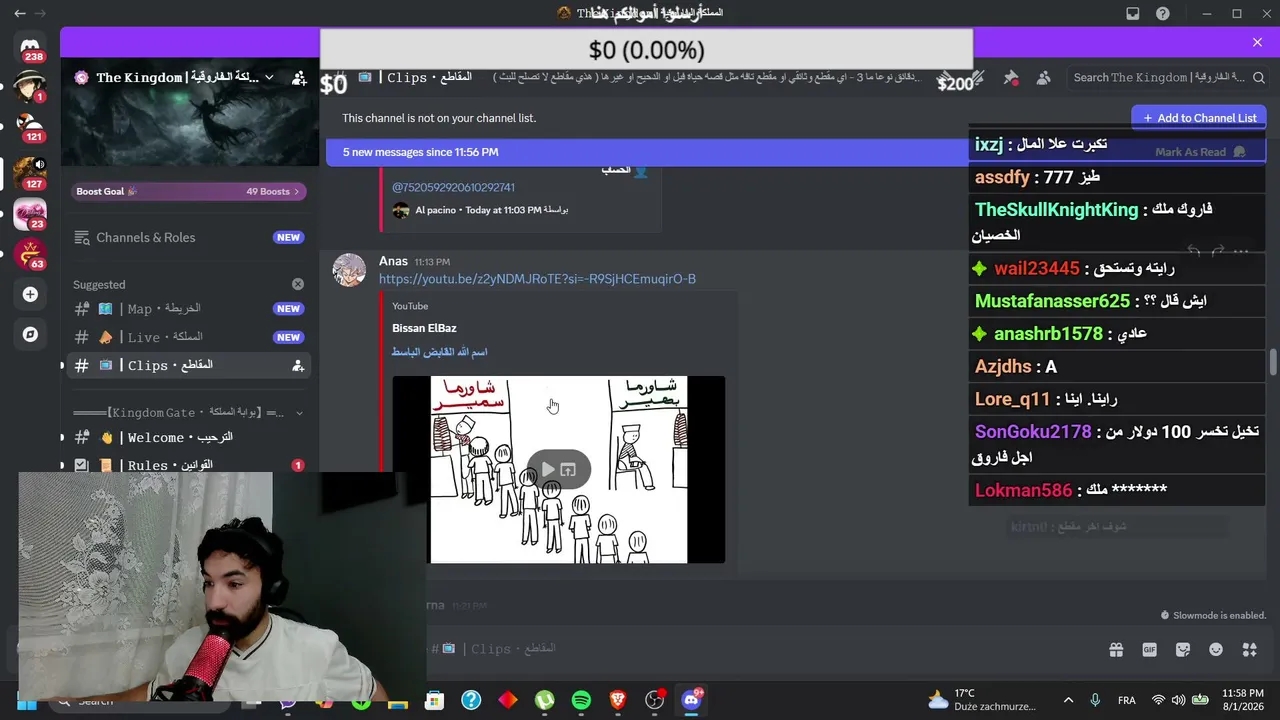The width and height of the screenshot is (1280, 720).
Task: Open the Bissan ElBaz author link
Action: [424, 328]
